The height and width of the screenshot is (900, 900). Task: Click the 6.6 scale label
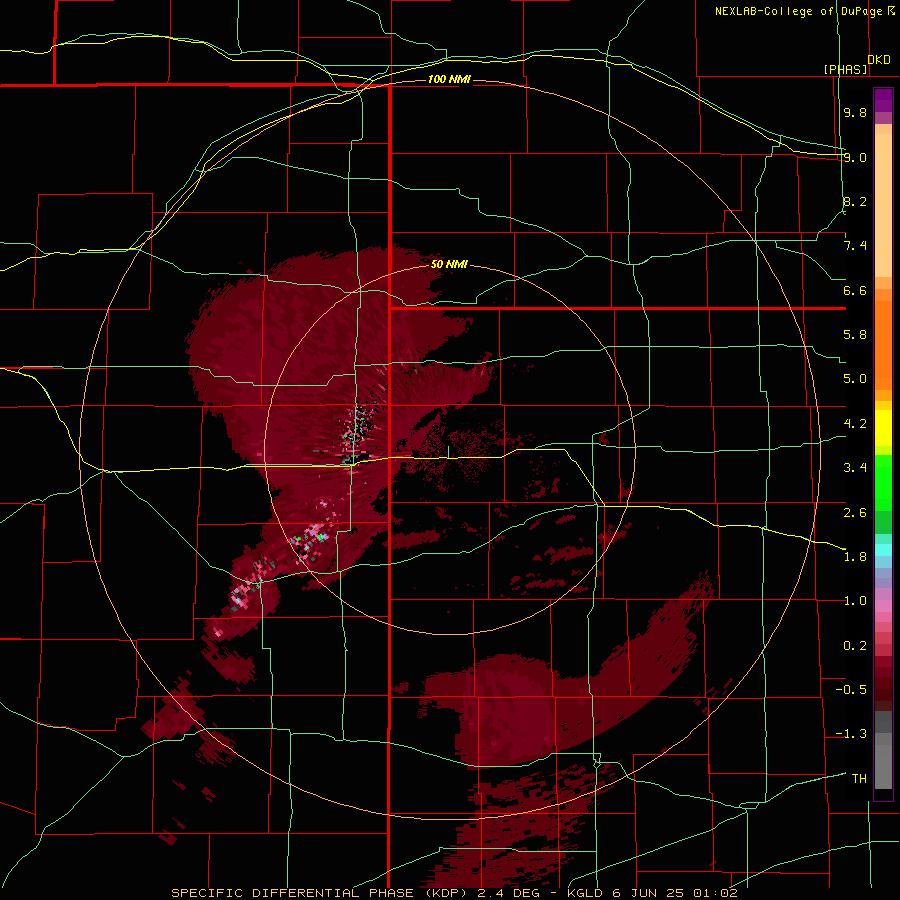855,290
